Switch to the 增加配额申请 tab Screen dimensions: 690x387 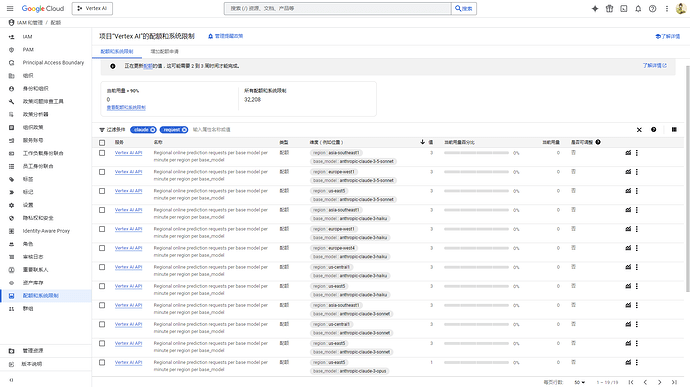(165, 52)
